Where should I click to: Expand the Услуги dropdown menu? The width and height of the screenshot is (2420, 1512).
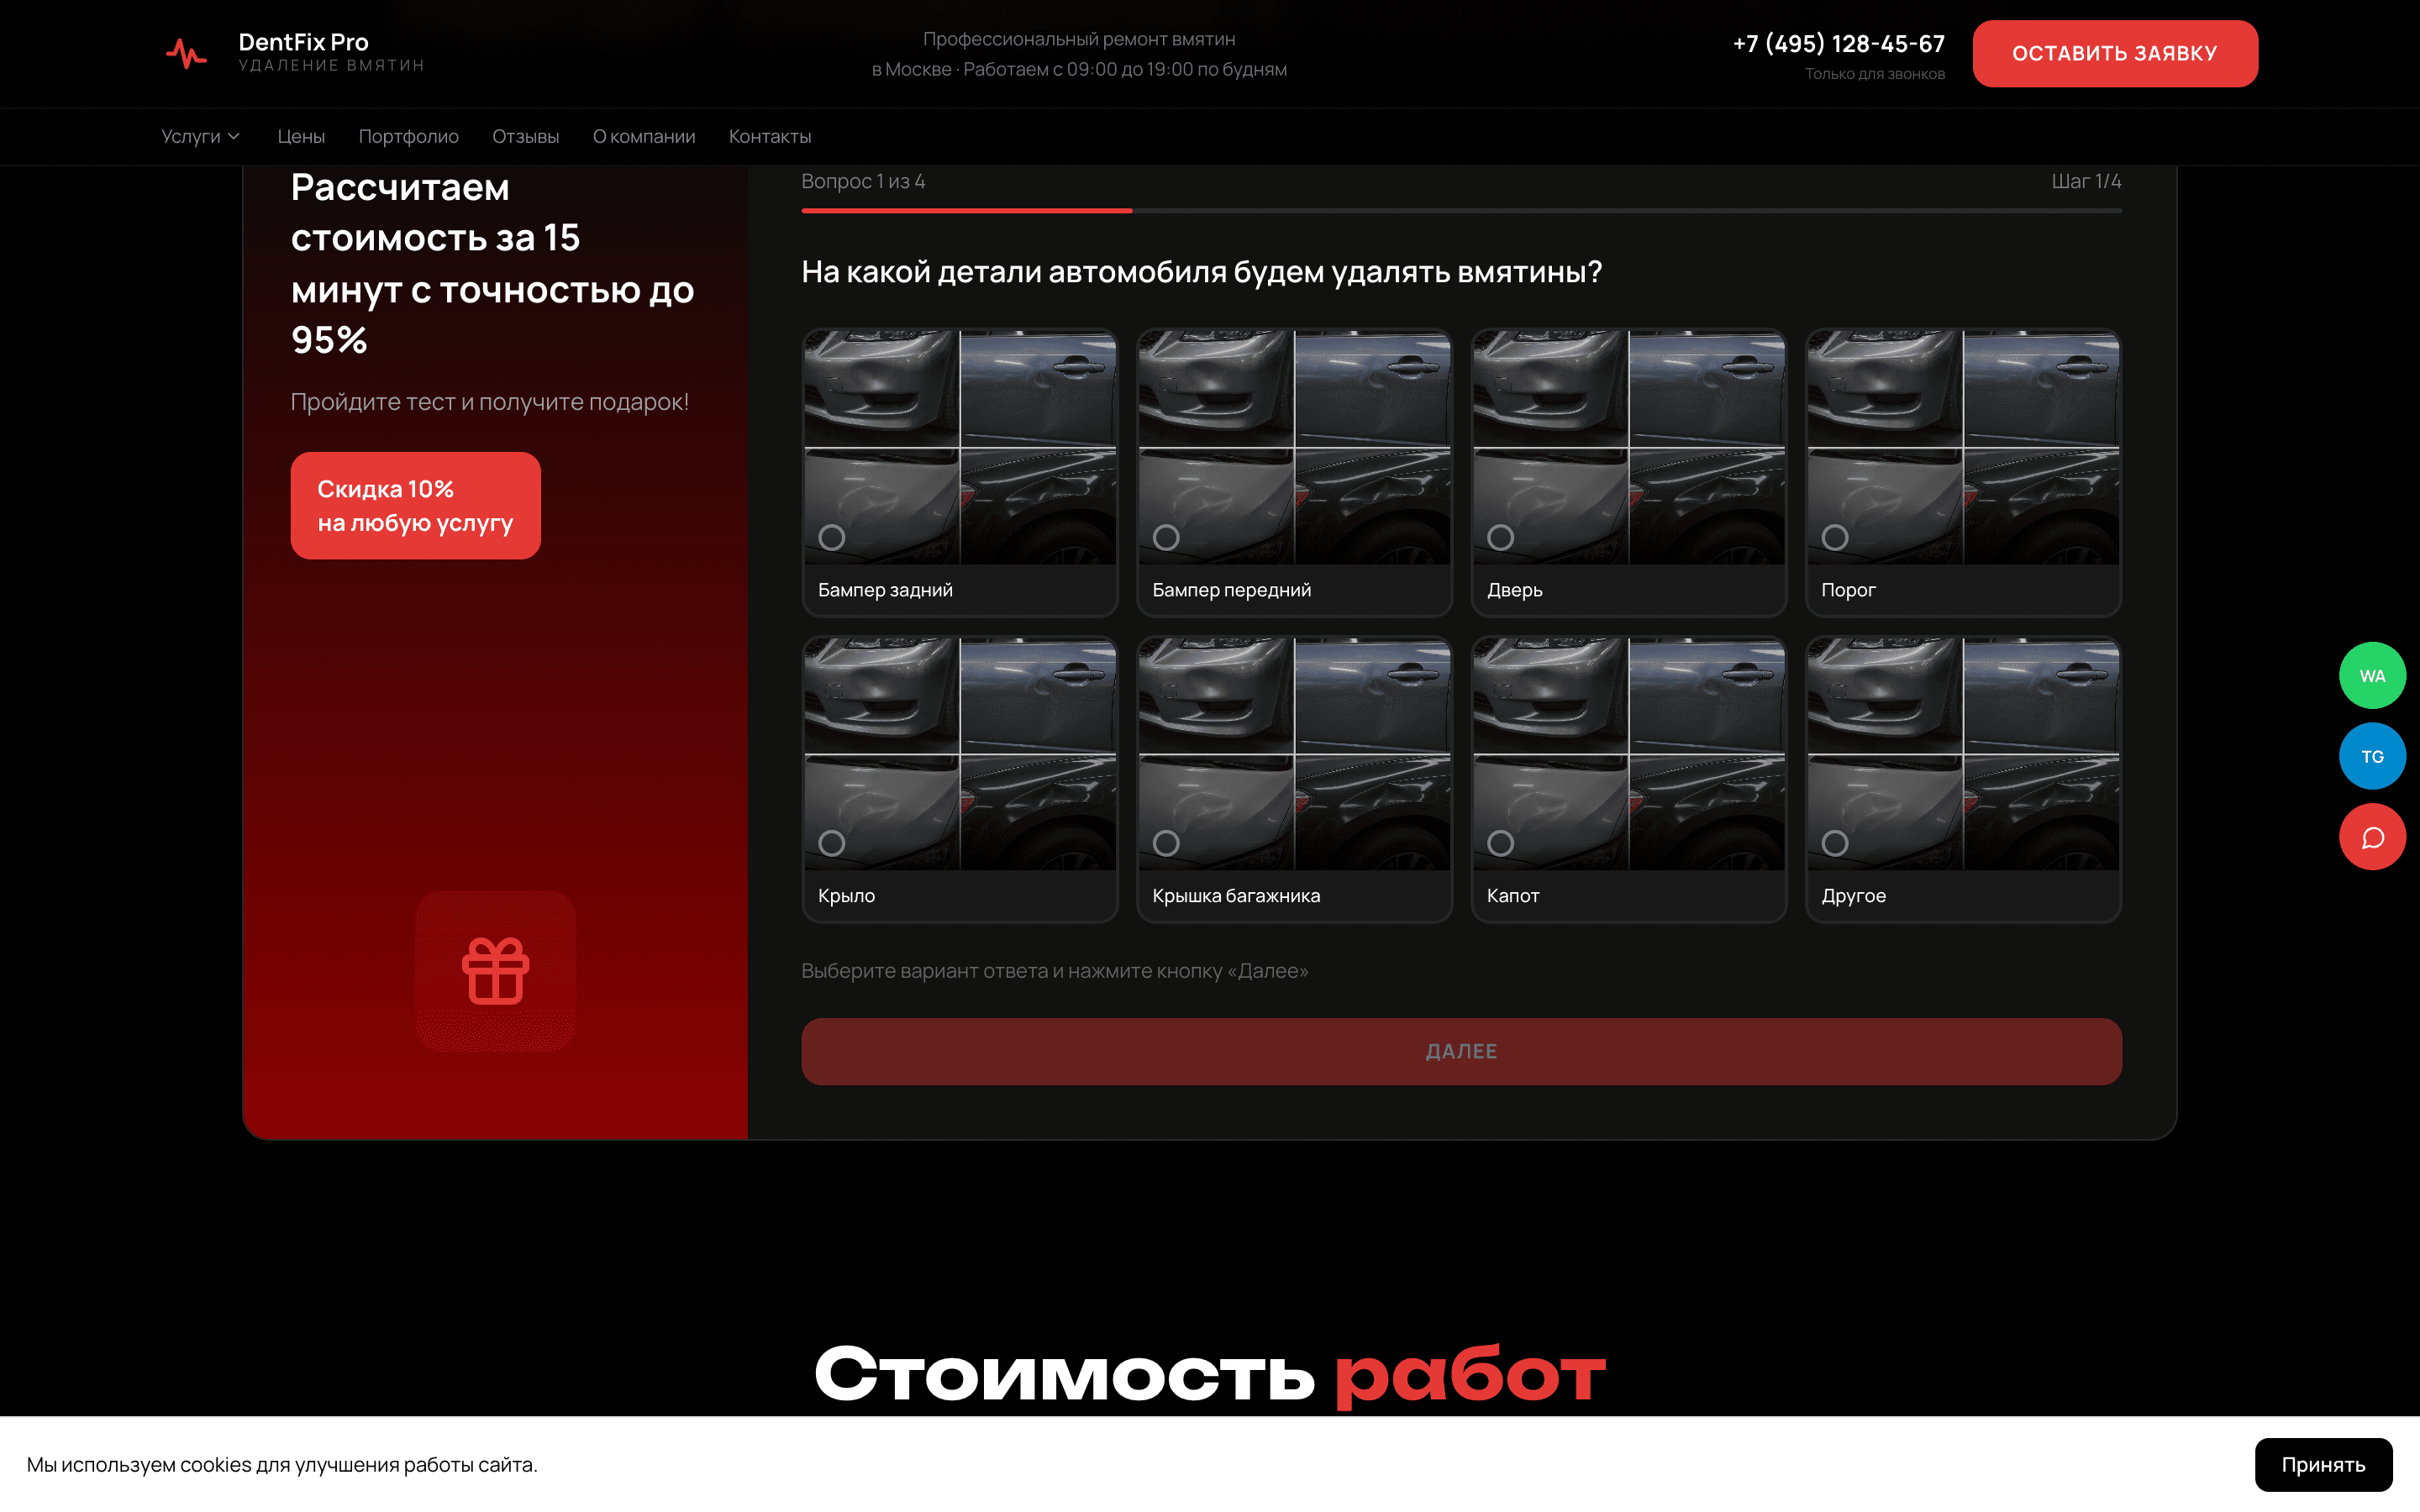click(x=201, y=136)
